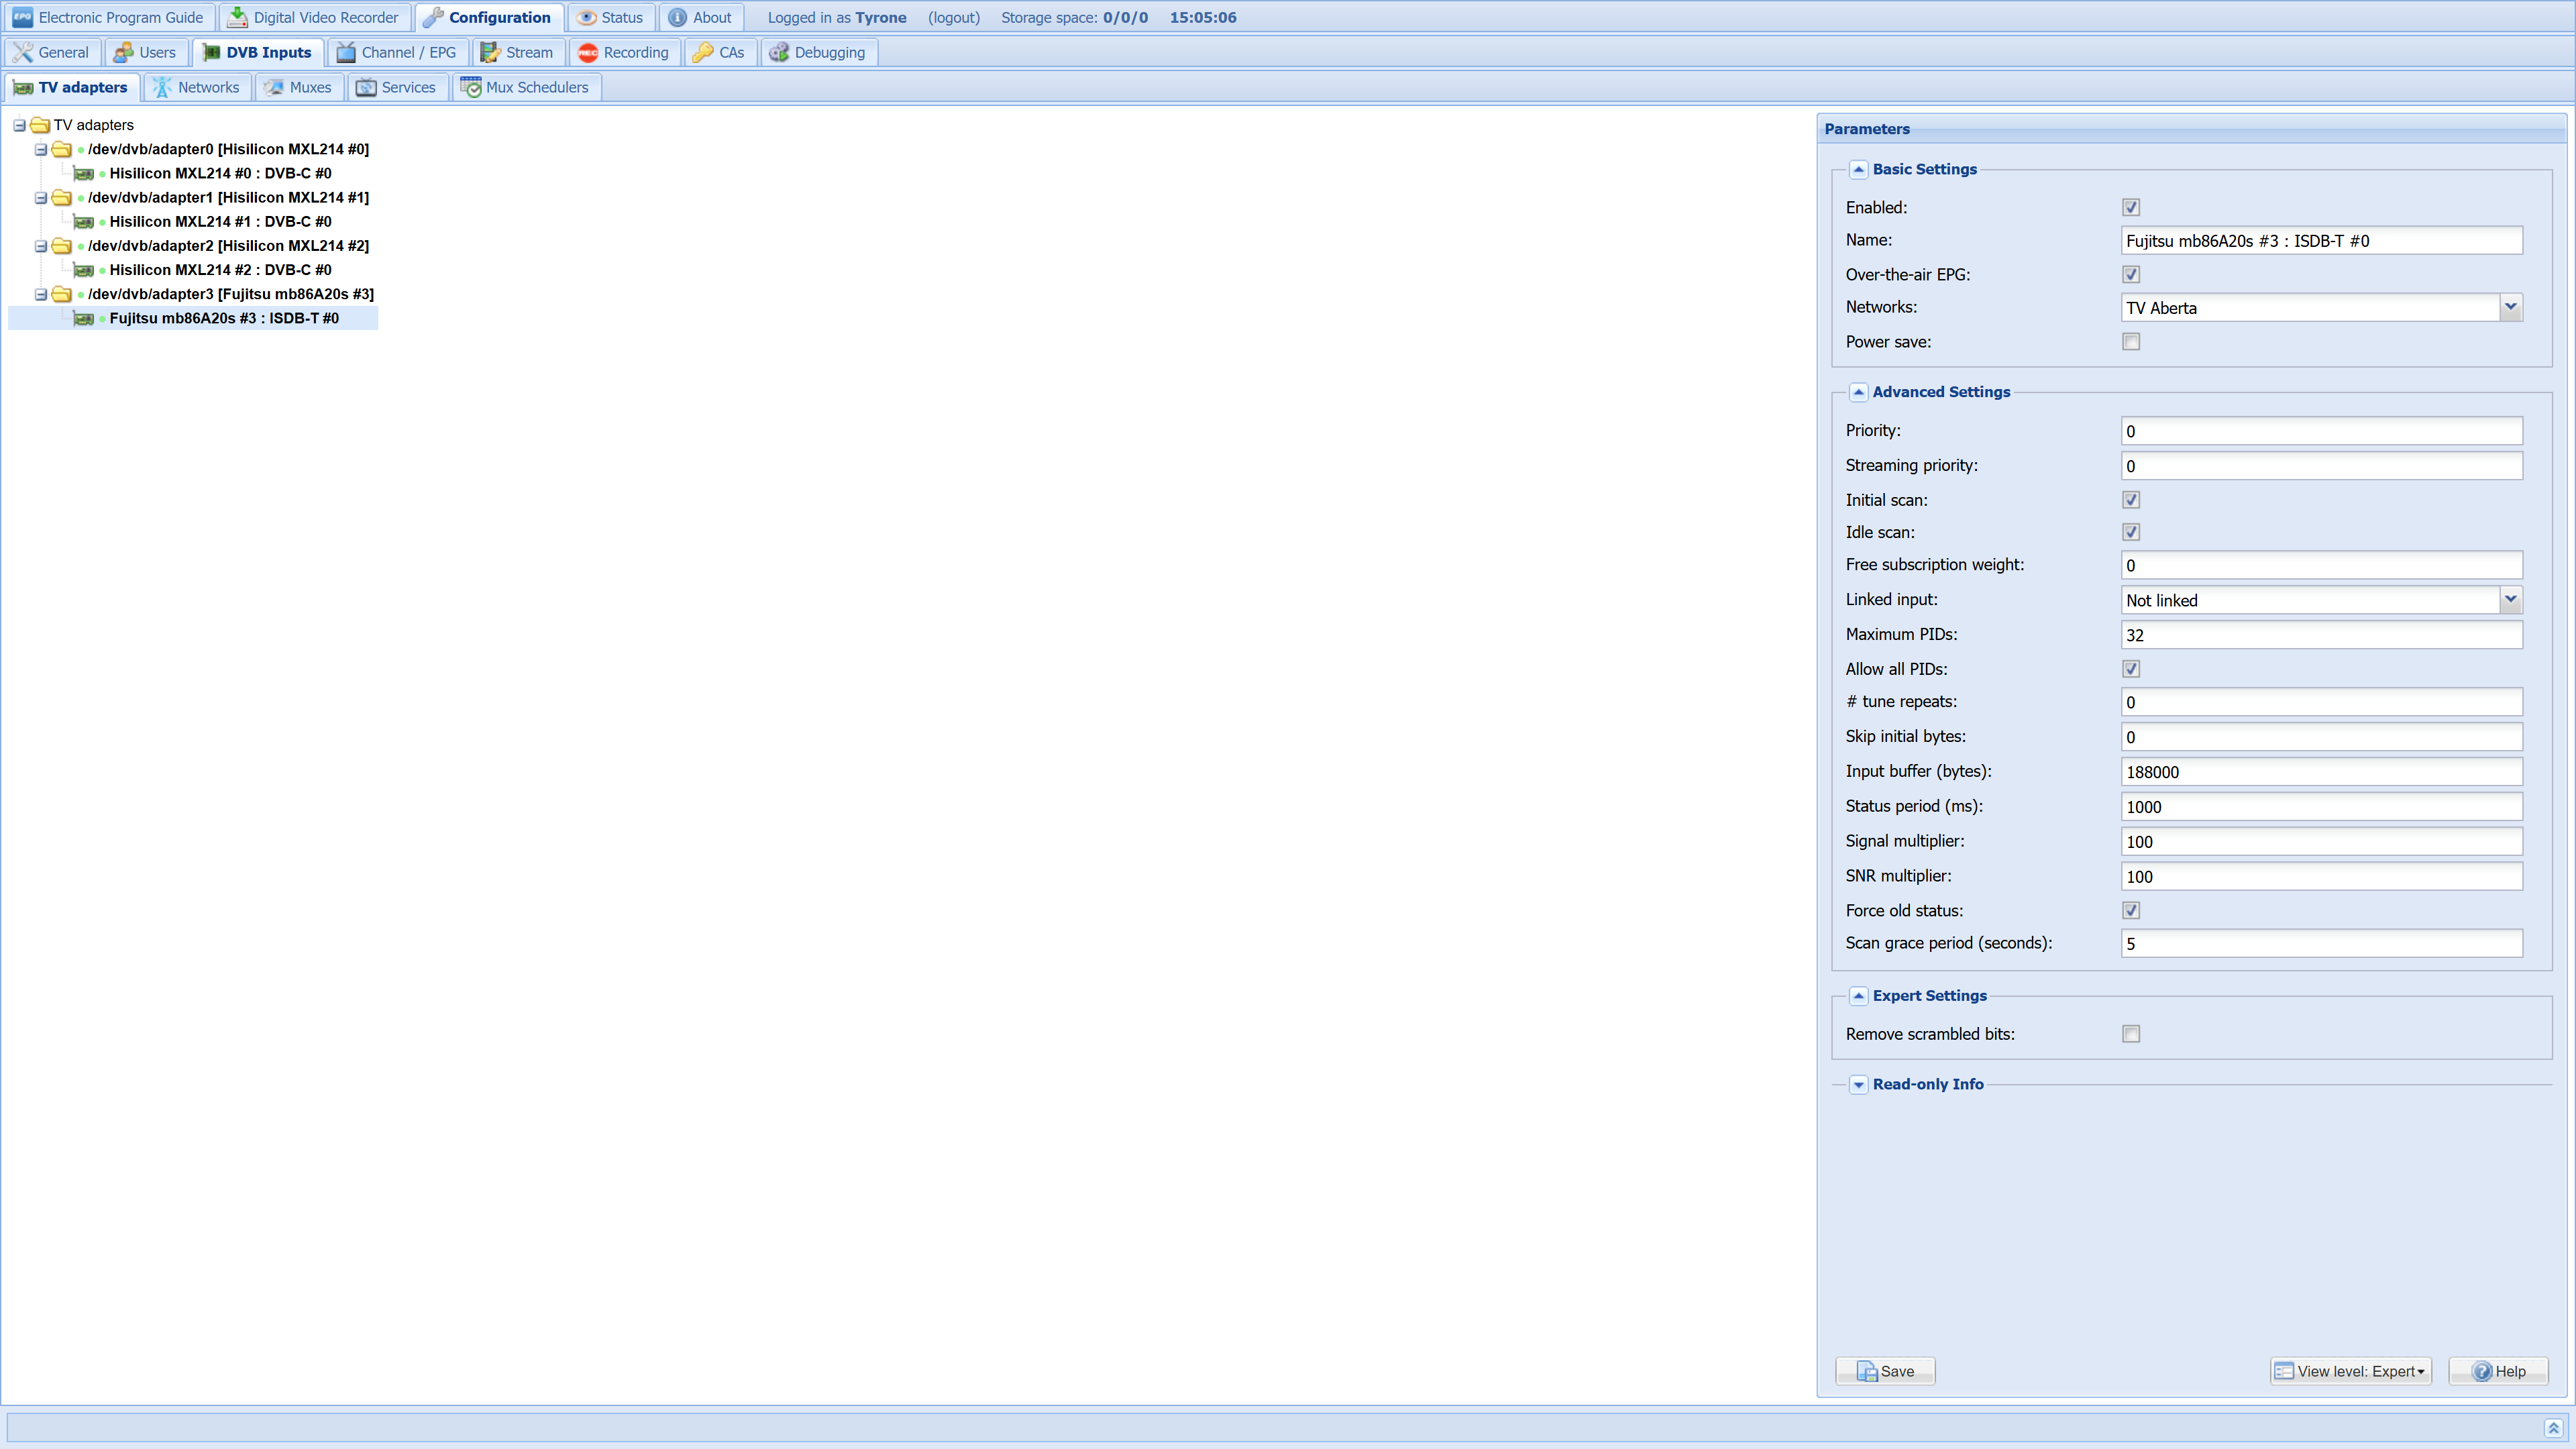Enable Remove scrambled bits checkbox

tap(2131, 1034)
